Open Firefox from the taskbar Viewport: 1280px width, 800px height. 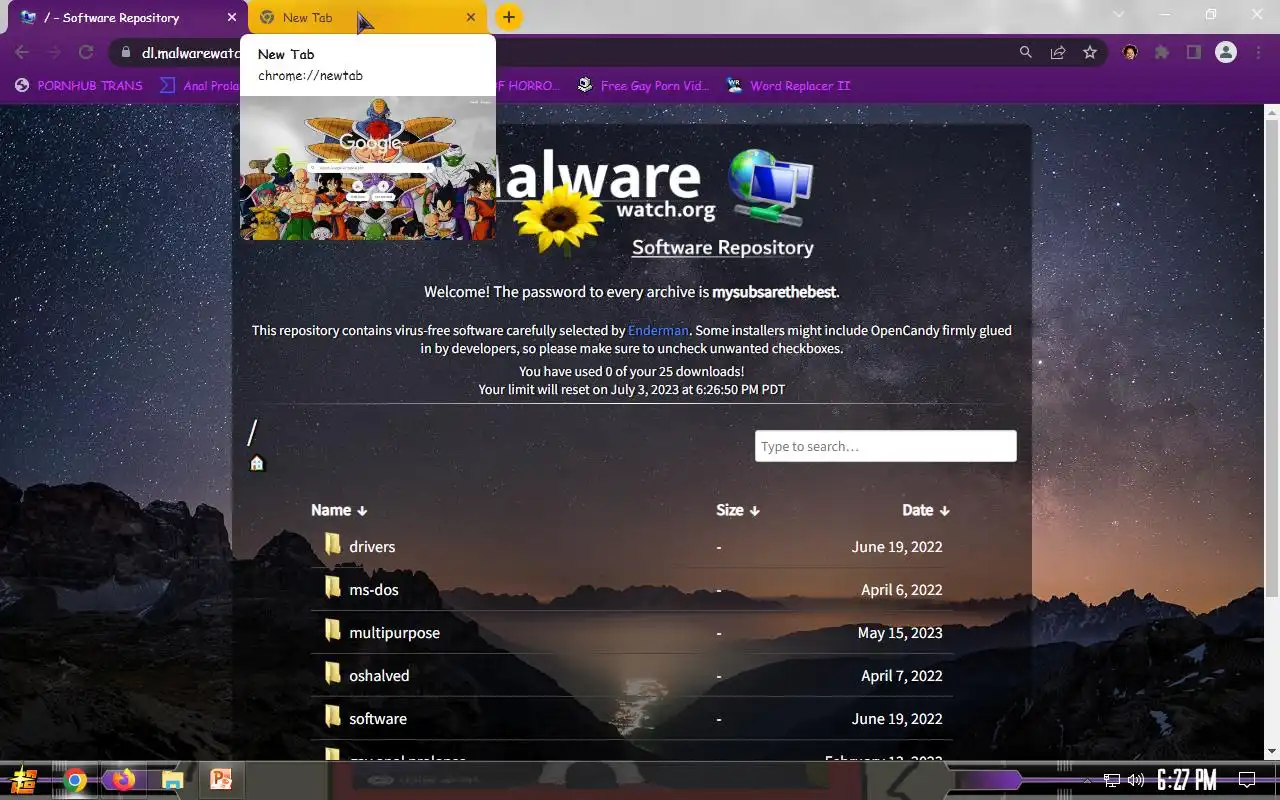124,780
